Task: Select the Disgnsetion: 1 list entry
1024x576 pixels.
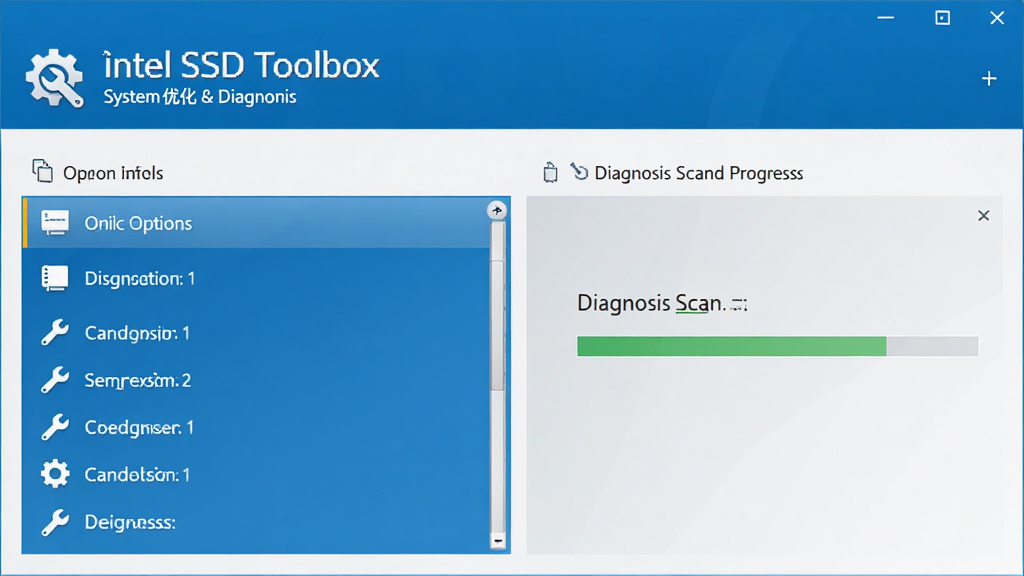Action: coord(256,278)
